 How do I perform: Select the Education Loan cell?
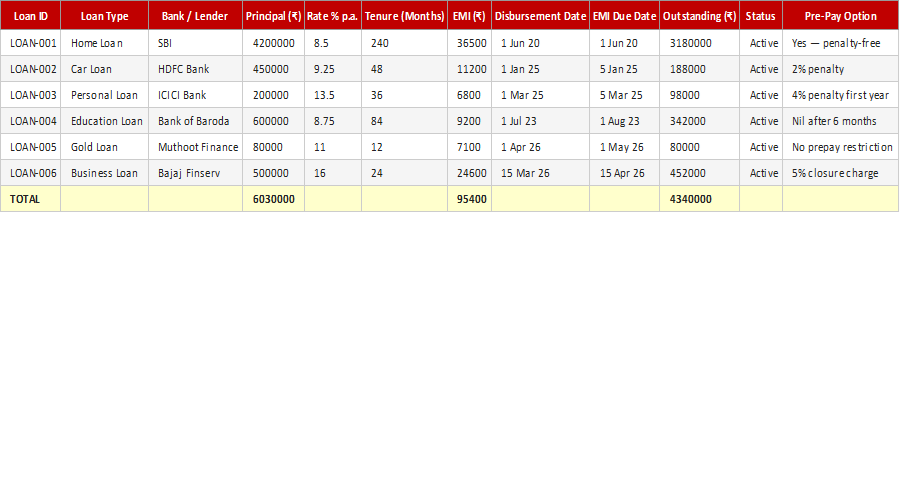[104, 121]
